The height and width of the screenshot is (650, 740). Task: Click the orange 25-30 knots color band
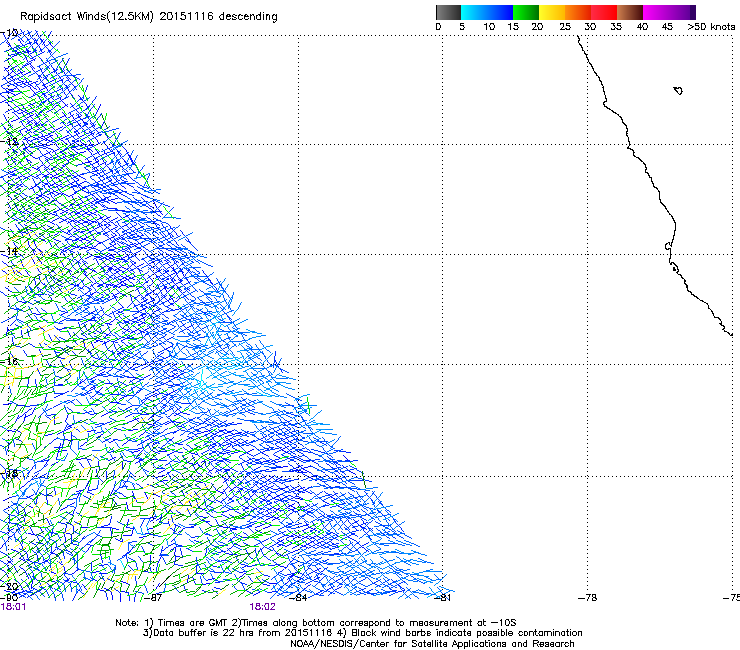coord(578,12)
